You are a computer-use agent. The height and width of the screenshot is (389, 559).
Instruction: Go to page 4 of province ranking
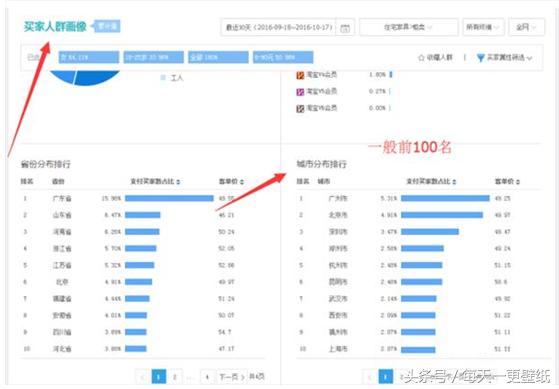tap(207, 377)
